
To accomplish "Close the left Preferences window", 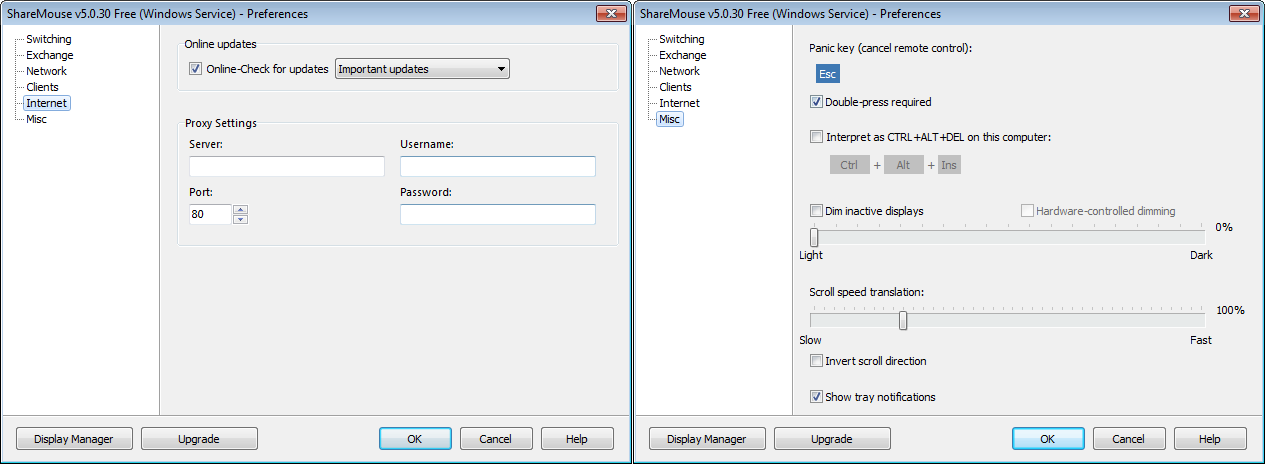I will click(x=611, y=13).
